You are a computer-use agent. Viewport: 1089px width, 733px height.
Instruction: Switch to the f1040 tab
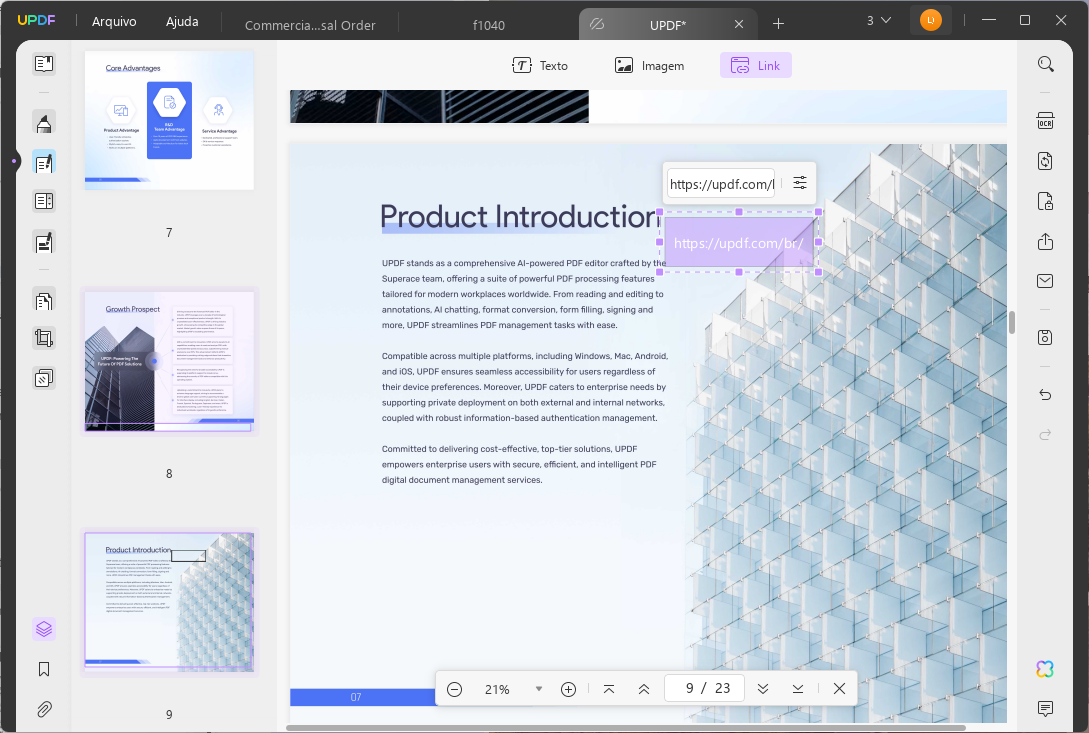[x=489, y=24]
